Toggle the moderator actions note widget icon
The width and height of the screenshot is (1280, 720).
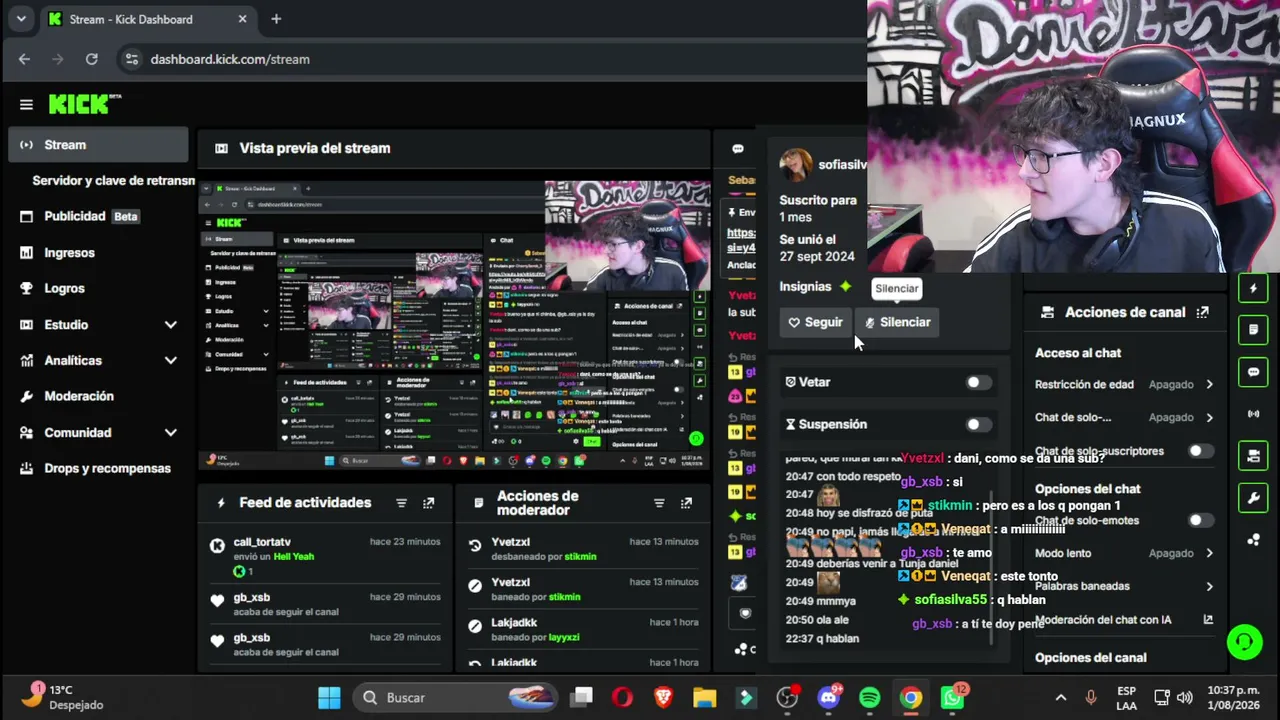click(x=1253, y=329)
